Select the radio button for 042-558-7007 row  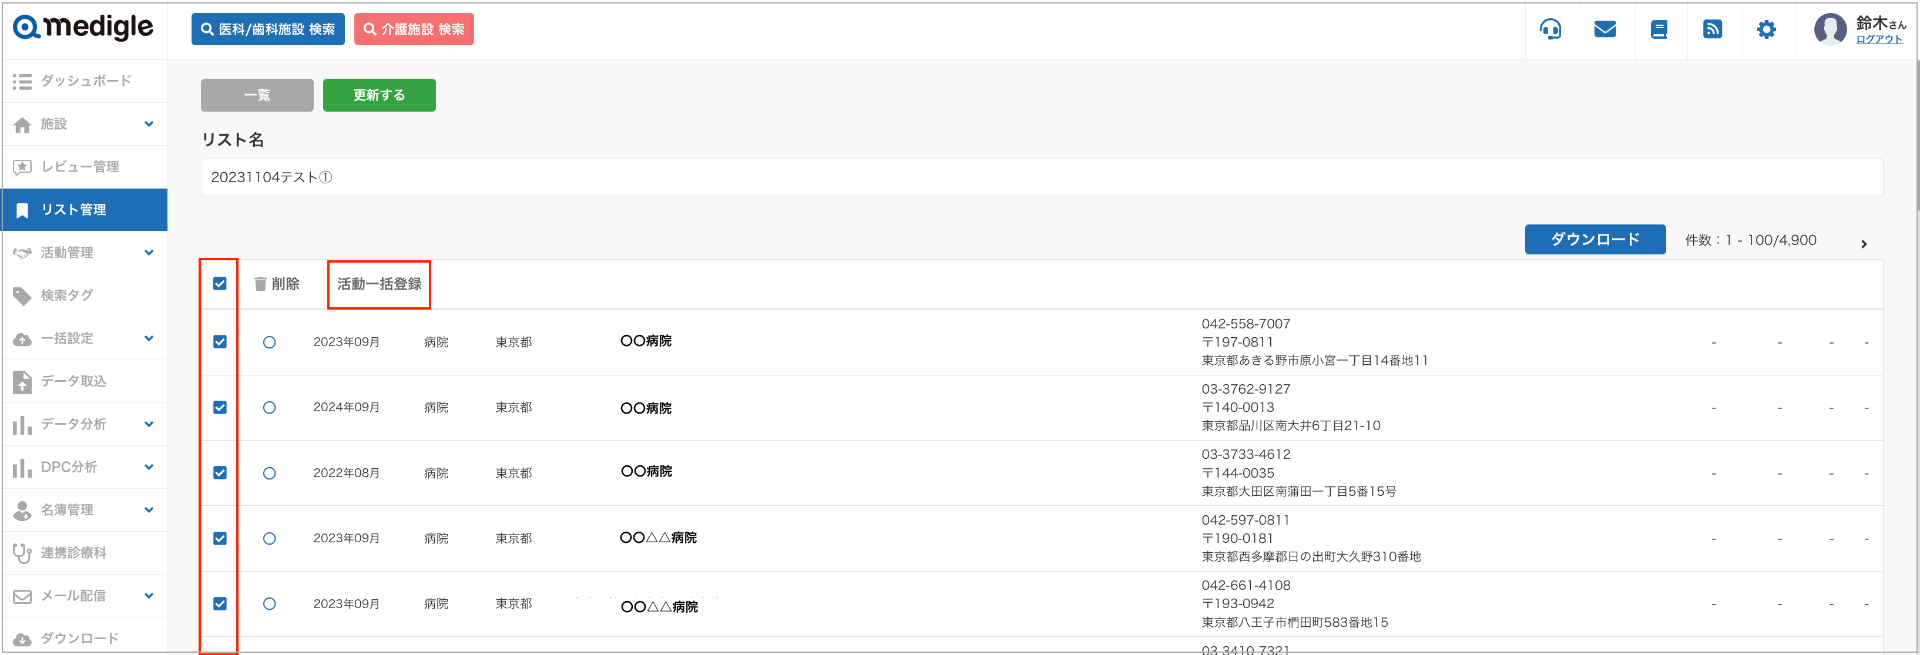click(269, 342)
